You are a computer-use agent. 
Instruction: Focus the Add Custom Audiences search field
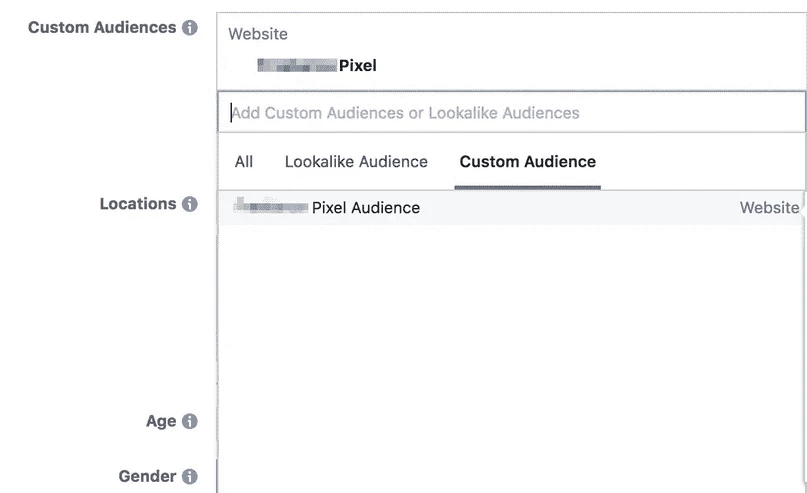point(512,112)
